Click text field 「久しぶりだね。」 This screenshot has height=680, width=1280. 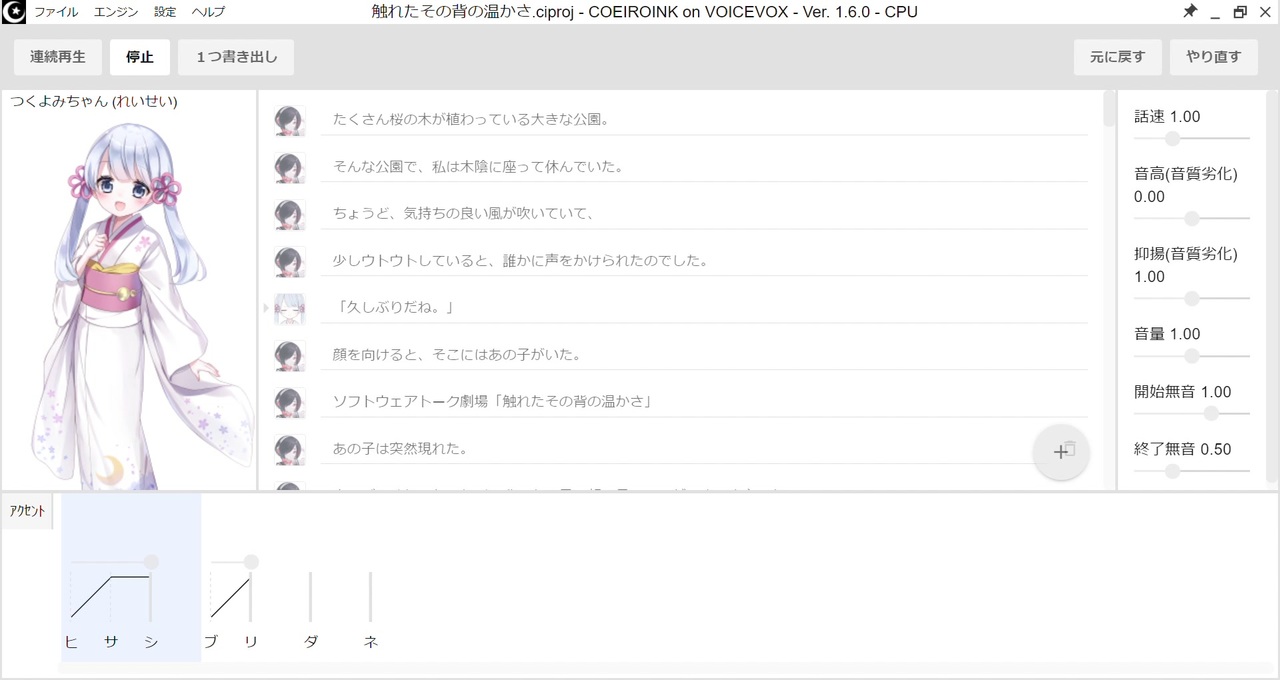click(704, 308)
